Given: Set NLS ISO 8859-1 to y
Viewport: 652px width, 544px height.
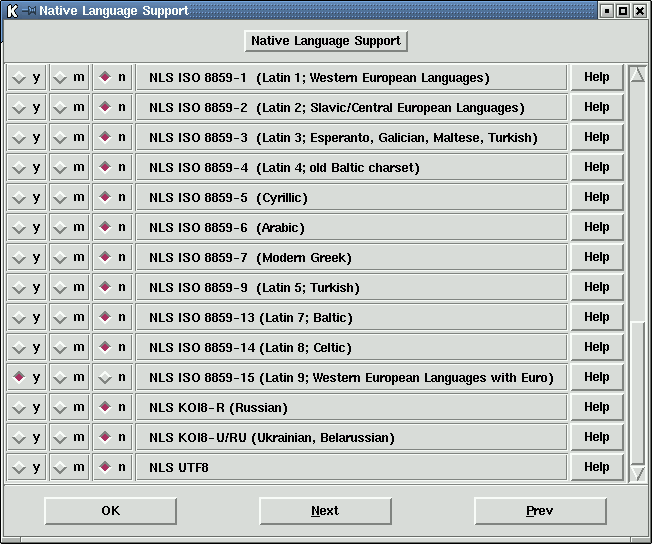Looking at the screenshot, I should coord(26,77).
